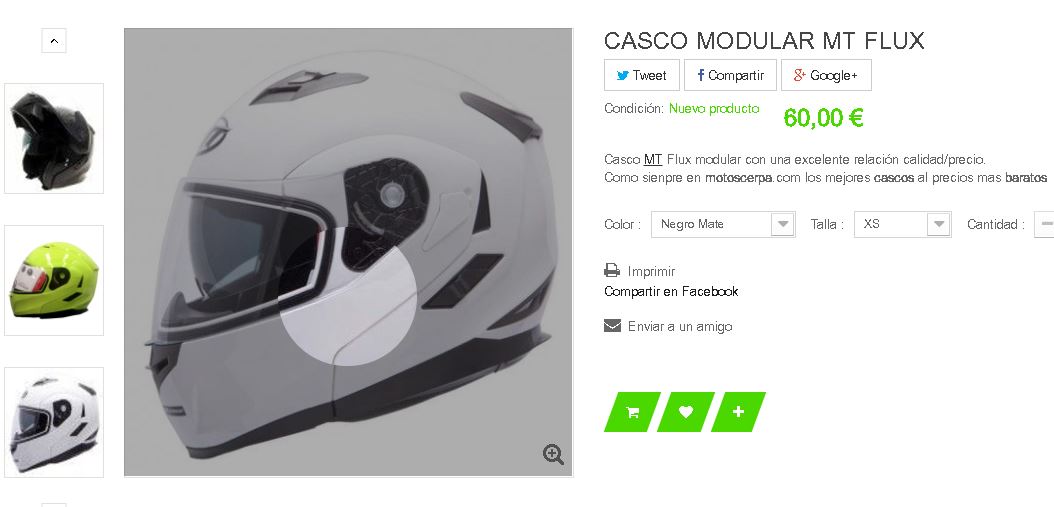Share on Facebook via Compartir button

(730, 75)
